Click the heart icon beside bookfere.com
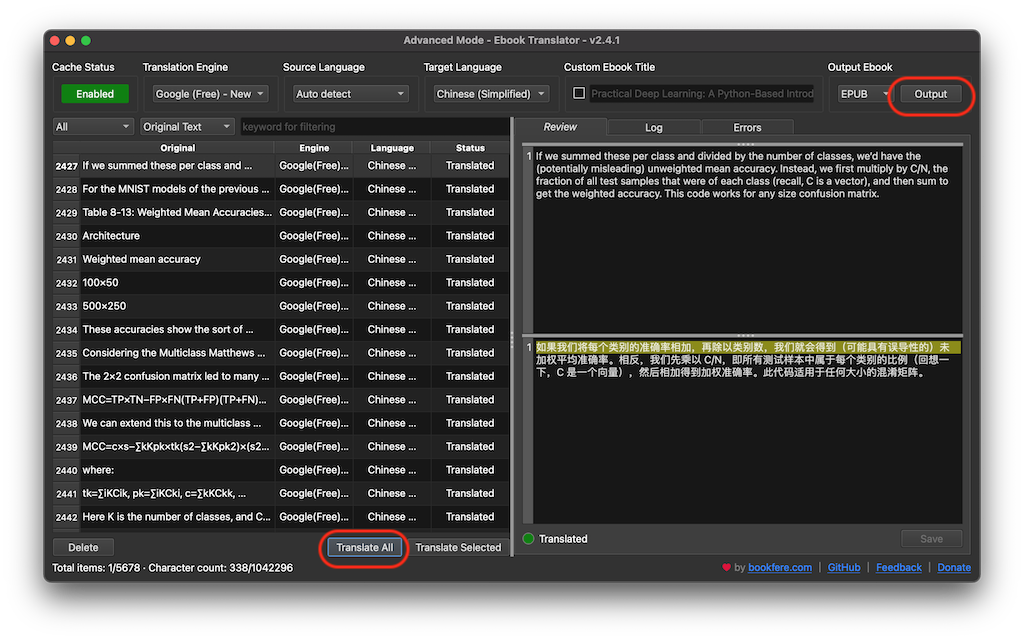Screen dimensions: 1024x640 coord(727,567)
